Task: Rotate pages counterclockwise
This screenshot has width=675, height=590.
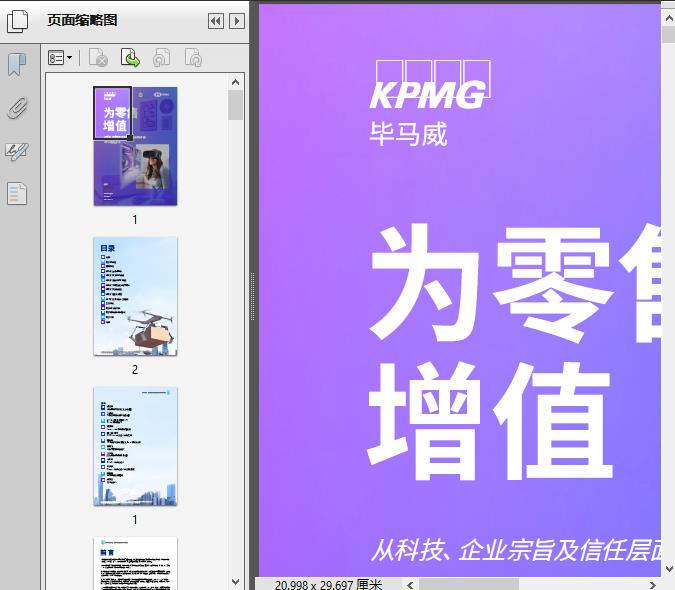Action: (162, 58)
